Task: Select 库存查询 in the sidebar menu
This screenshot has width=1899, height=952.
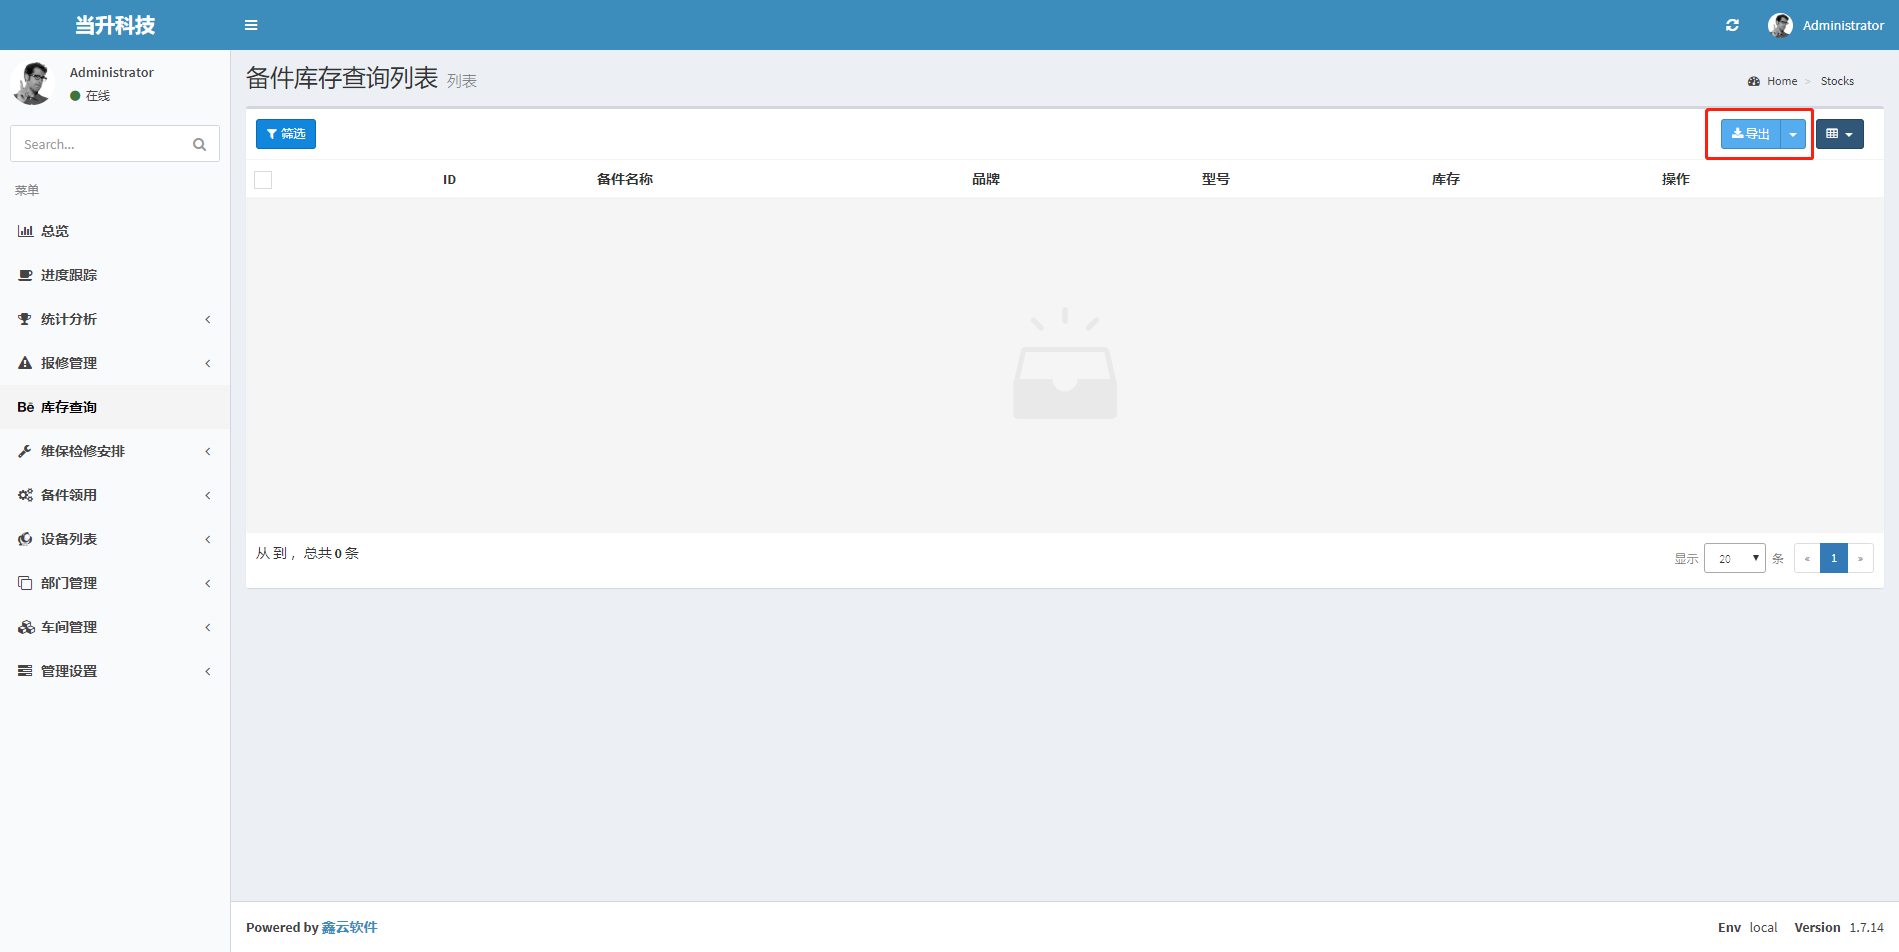Action: pos(68,407)
